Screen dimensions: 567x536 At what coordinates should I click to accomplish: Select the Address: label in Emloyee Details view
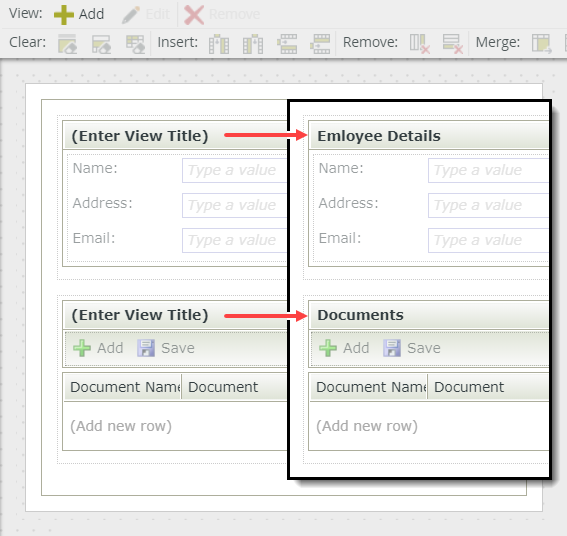349,203
